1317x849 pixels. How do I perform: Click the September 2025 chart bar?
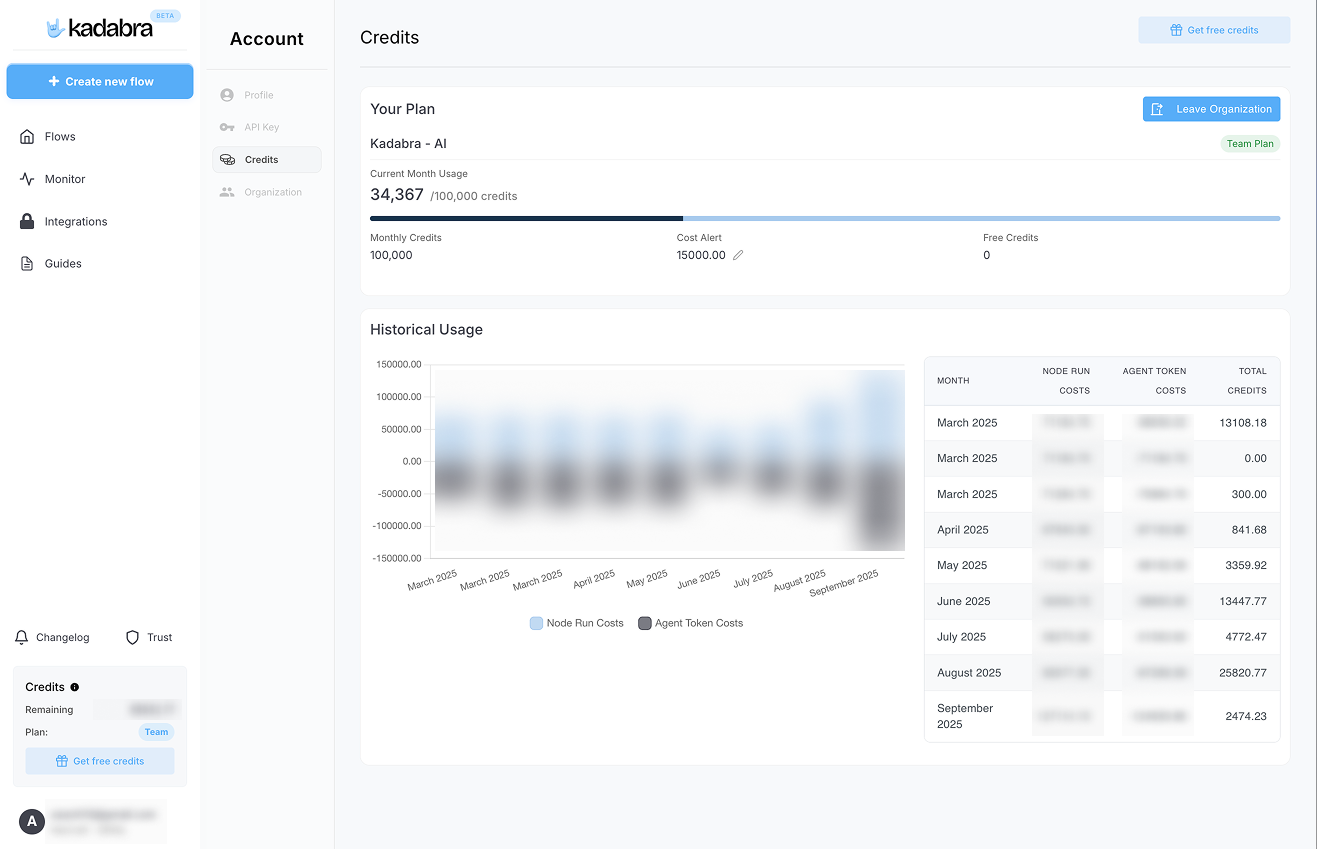pos(880,460)
